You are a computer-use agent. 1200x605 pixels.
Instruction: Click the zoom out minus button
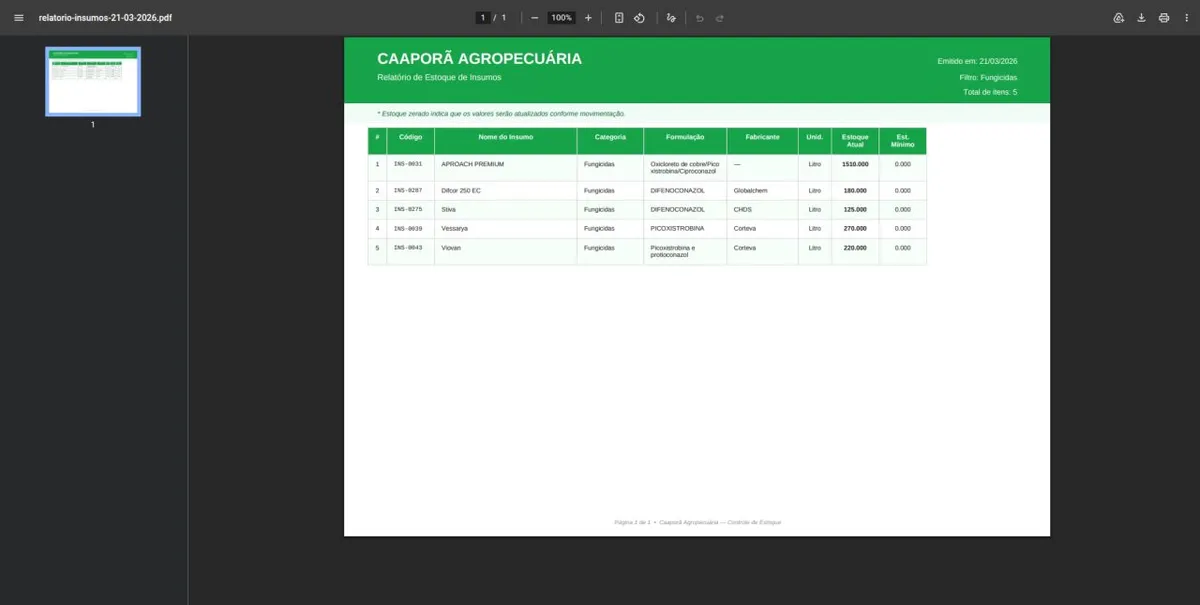point(535,18)
